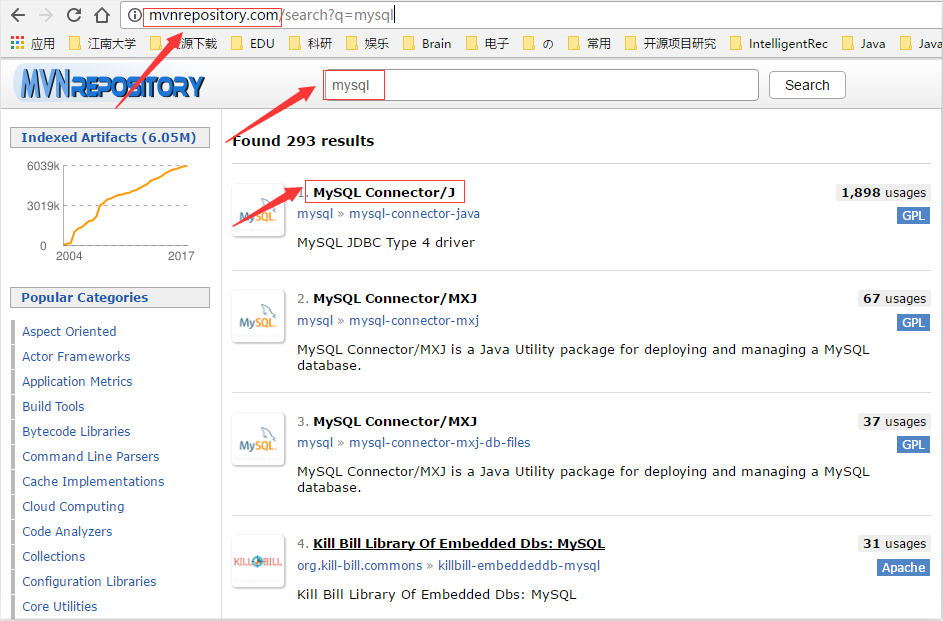Open the Cache Implementations category
943x621 pixels.
[93, 482]
